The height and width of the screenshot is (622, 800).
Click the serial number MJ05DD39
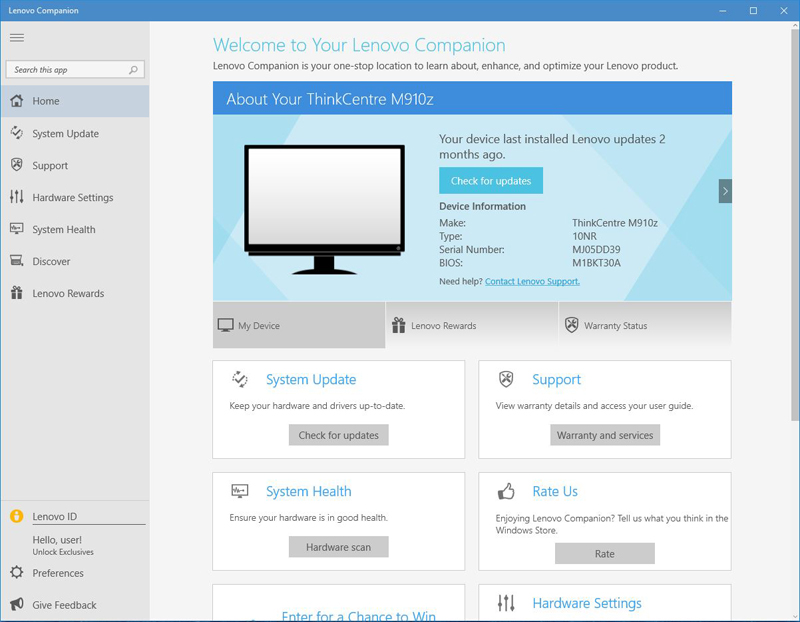point(596,250)
